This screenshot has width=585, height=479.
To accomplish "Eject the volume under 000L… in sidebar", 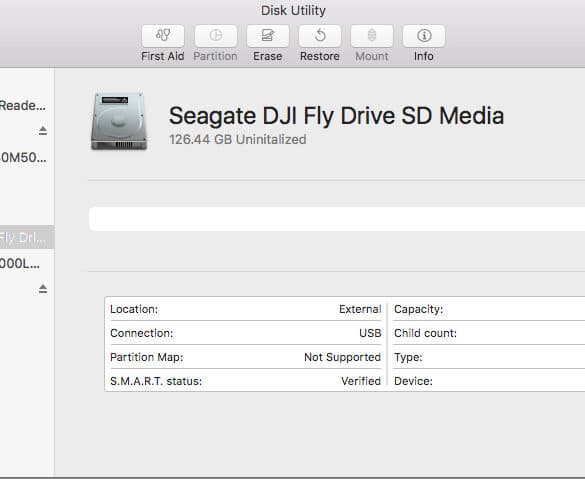I will pos(43,289).
